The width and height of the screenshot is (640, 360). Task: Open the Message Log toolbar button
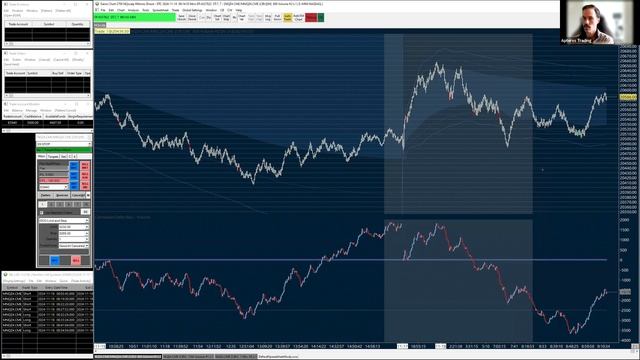click(x=268, y=18)
